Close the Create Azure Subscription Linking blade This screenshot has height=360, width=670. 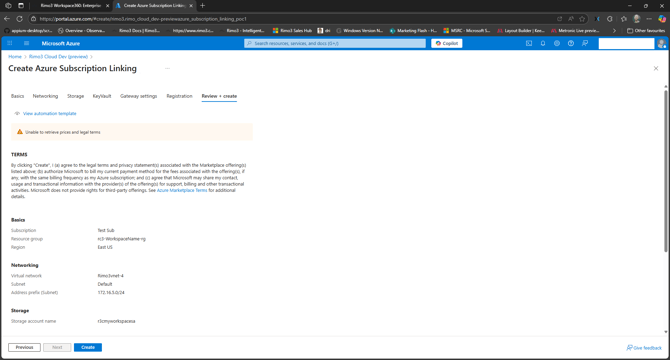[656, 68]
